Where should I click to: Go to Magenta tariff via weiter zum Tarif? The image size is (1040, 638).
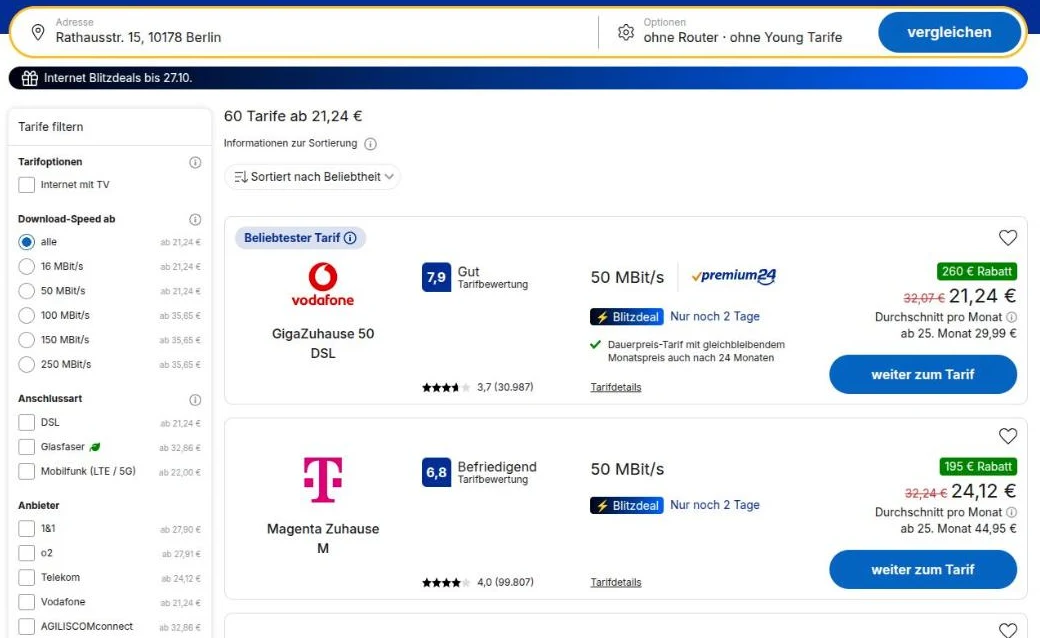click(923, 570)
